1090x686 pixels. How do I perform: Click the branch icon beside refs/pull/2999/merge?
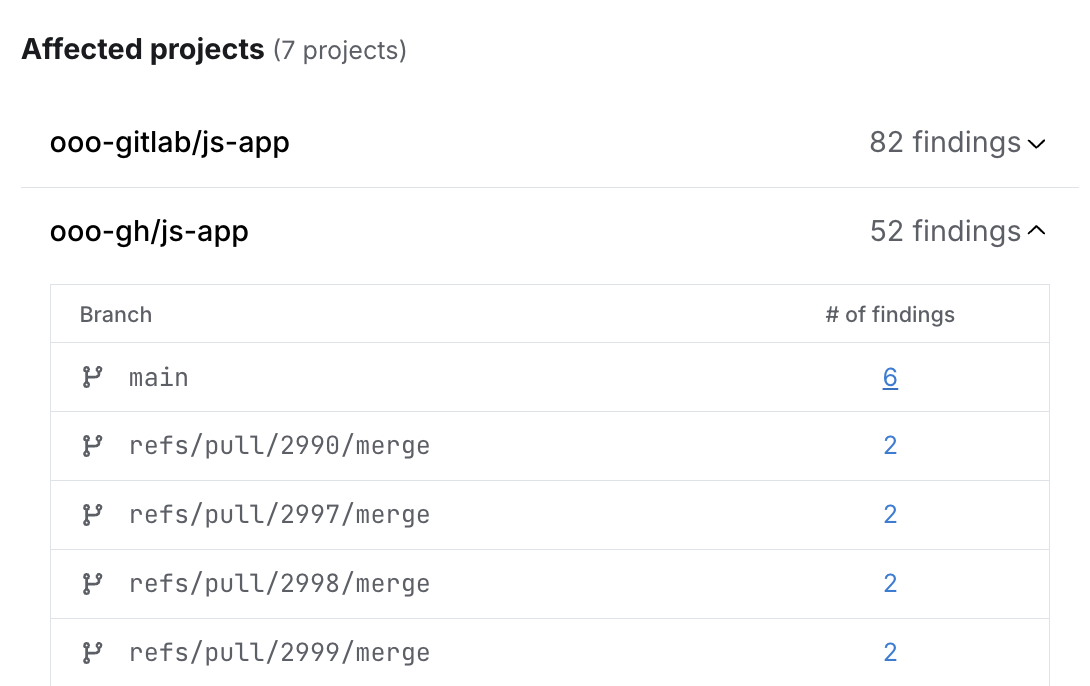(x=92, y=653)
